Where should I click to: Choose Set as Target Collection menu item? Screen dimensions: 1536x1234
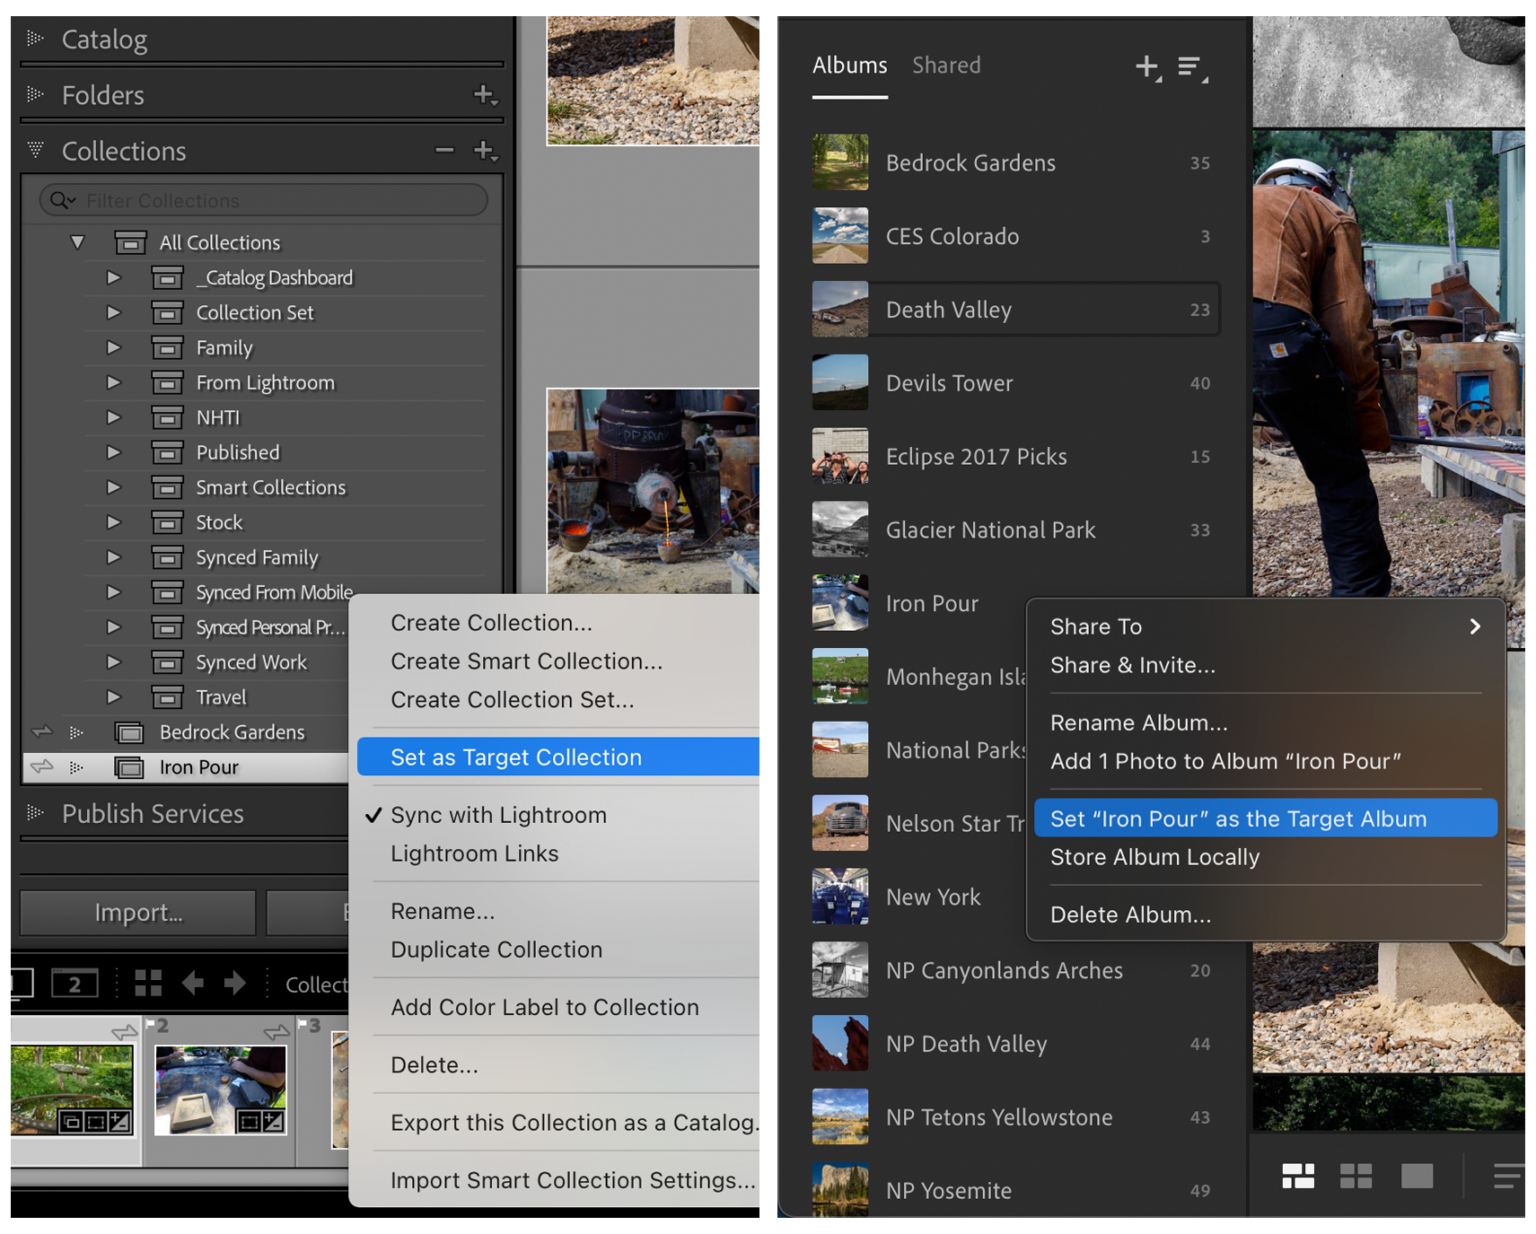(516, 757)
